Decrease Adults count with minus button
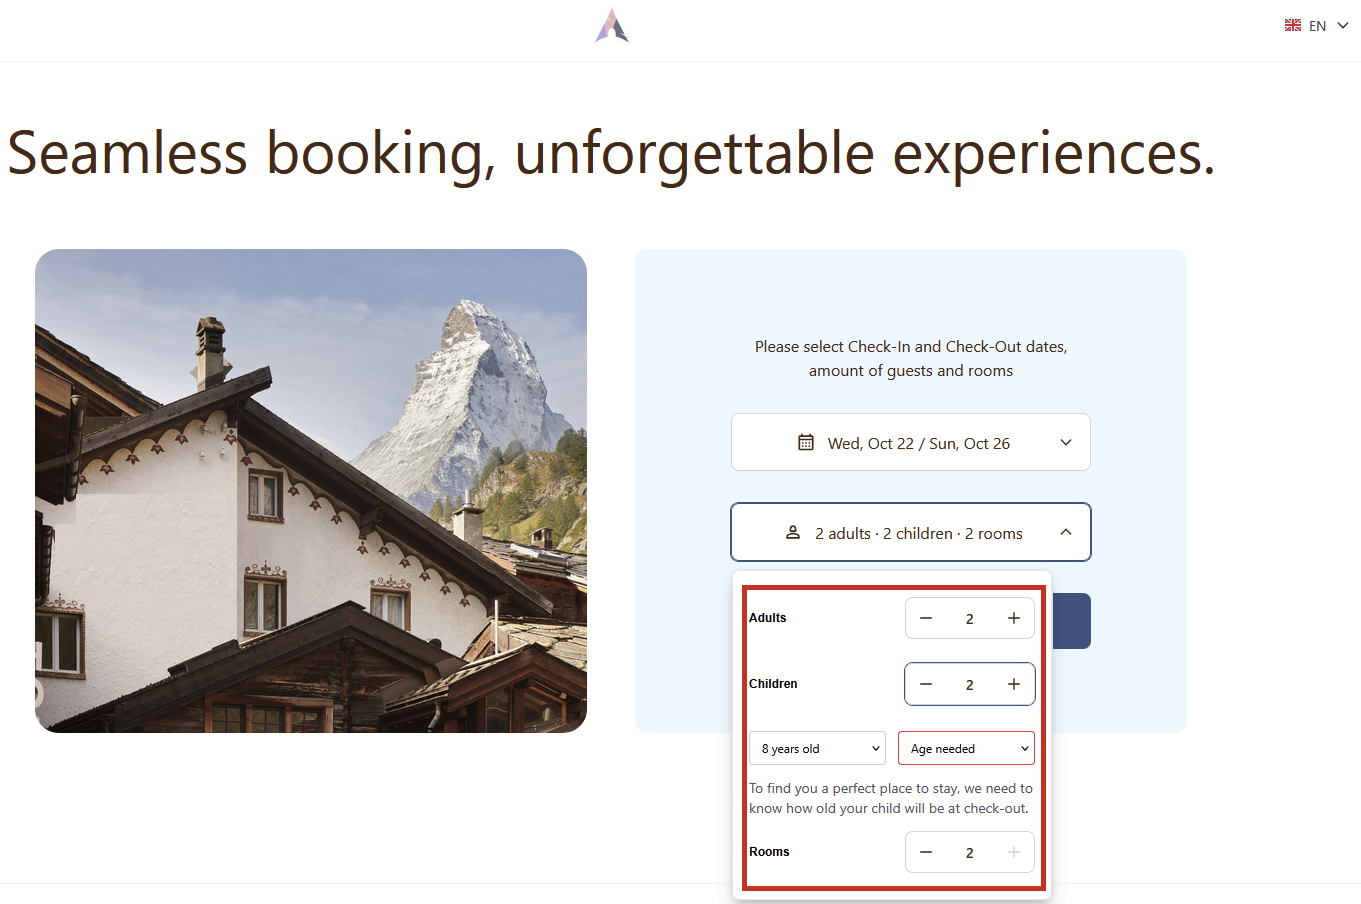The image size is (1361, 904). pyautogui.click(x=926, y=619)
